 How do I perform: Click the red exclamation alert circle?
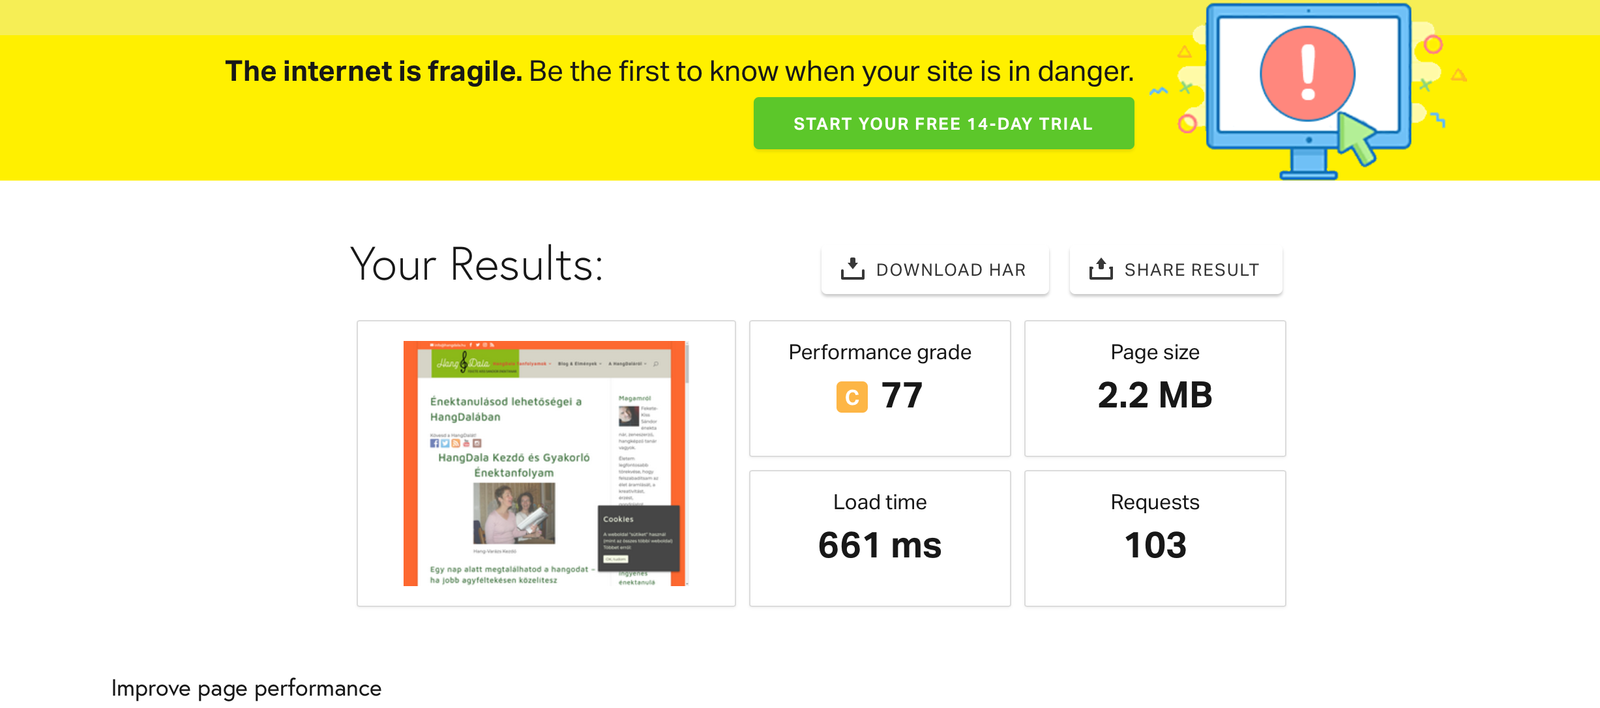coord(1307,74)
